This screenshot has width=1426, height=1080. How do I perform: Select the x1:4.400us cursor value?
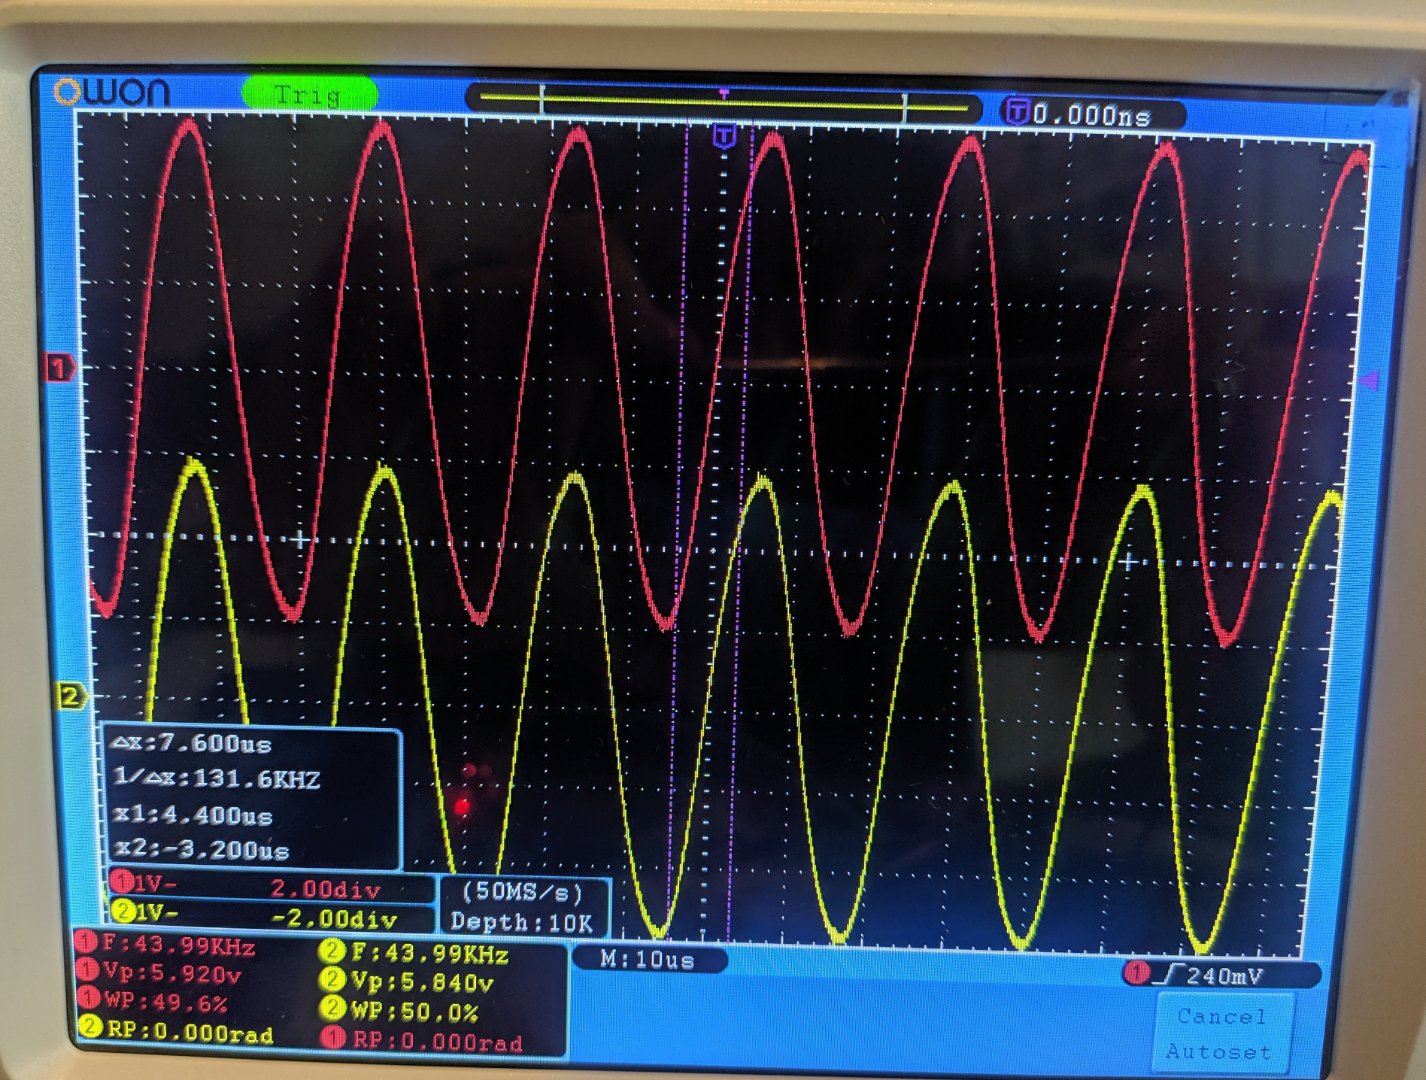click(x=195, y=815)
